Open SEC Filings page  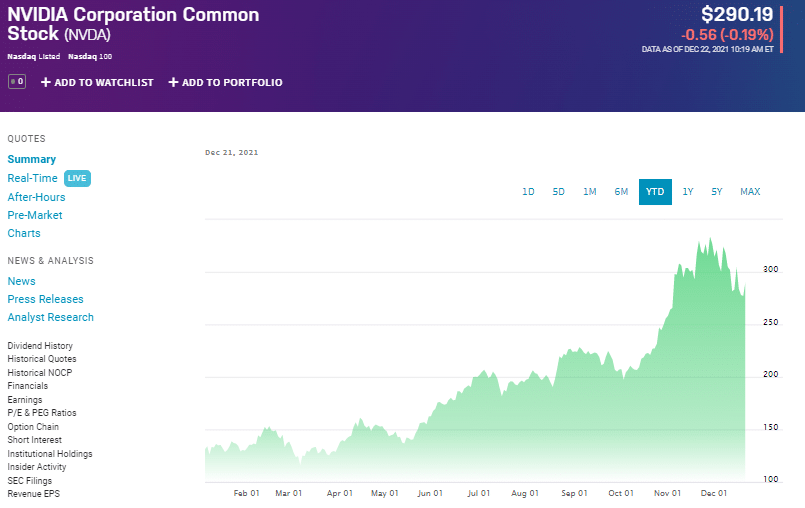(30, 481)
